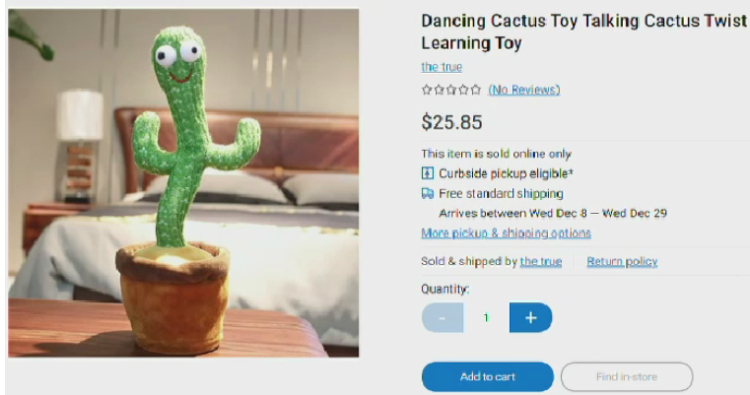The height and width of the screenshot is (395, 750).
Task: Click the Curbside pickup eligible text
Action: (506, 173)
